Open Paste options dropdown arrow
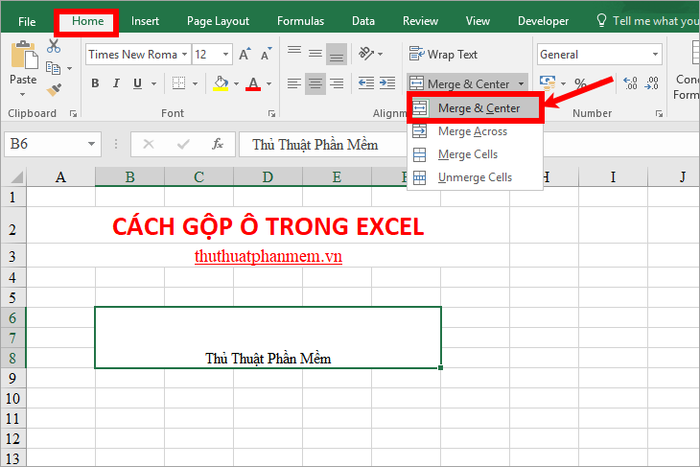700x467 pixels. pyautogui.click(x=22, y=94)
